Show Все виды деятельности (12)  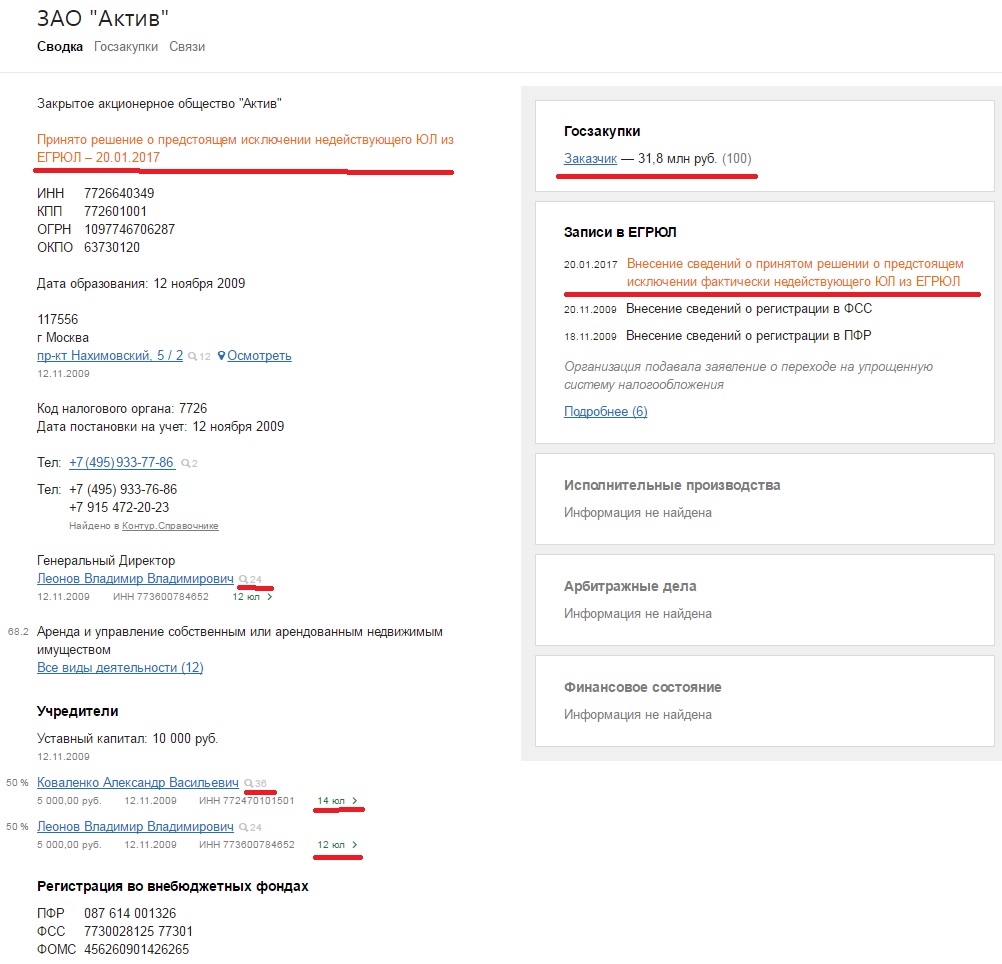pyautogui.click(x=120, y=667)
